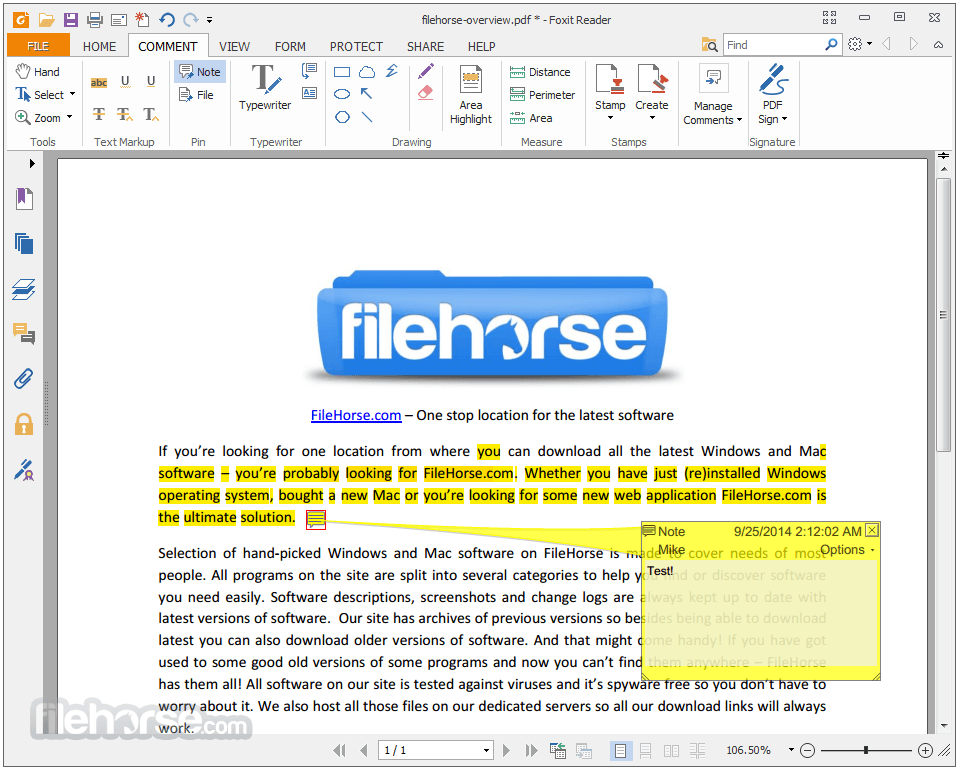Viewport: 959px width, 770px height.
Task: Open the Pages thumbnails side panel
Action: point(24,244)
